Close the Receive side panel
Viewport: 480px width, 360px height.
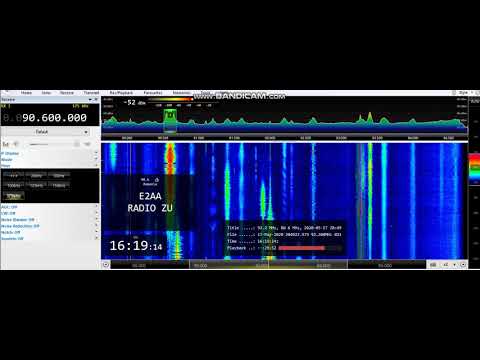96,99
